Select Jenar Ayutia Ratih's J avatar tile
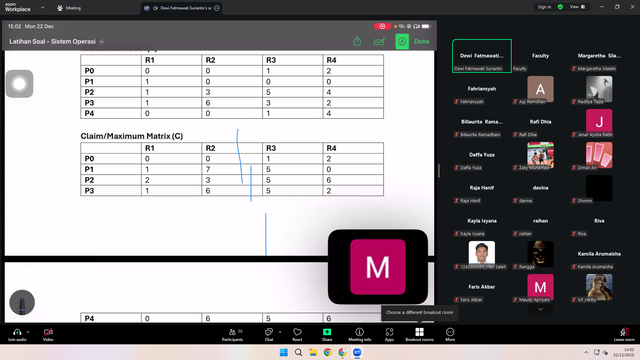This screenshot has width=640, height=360. pyautogui.click(x=599, y=122)
